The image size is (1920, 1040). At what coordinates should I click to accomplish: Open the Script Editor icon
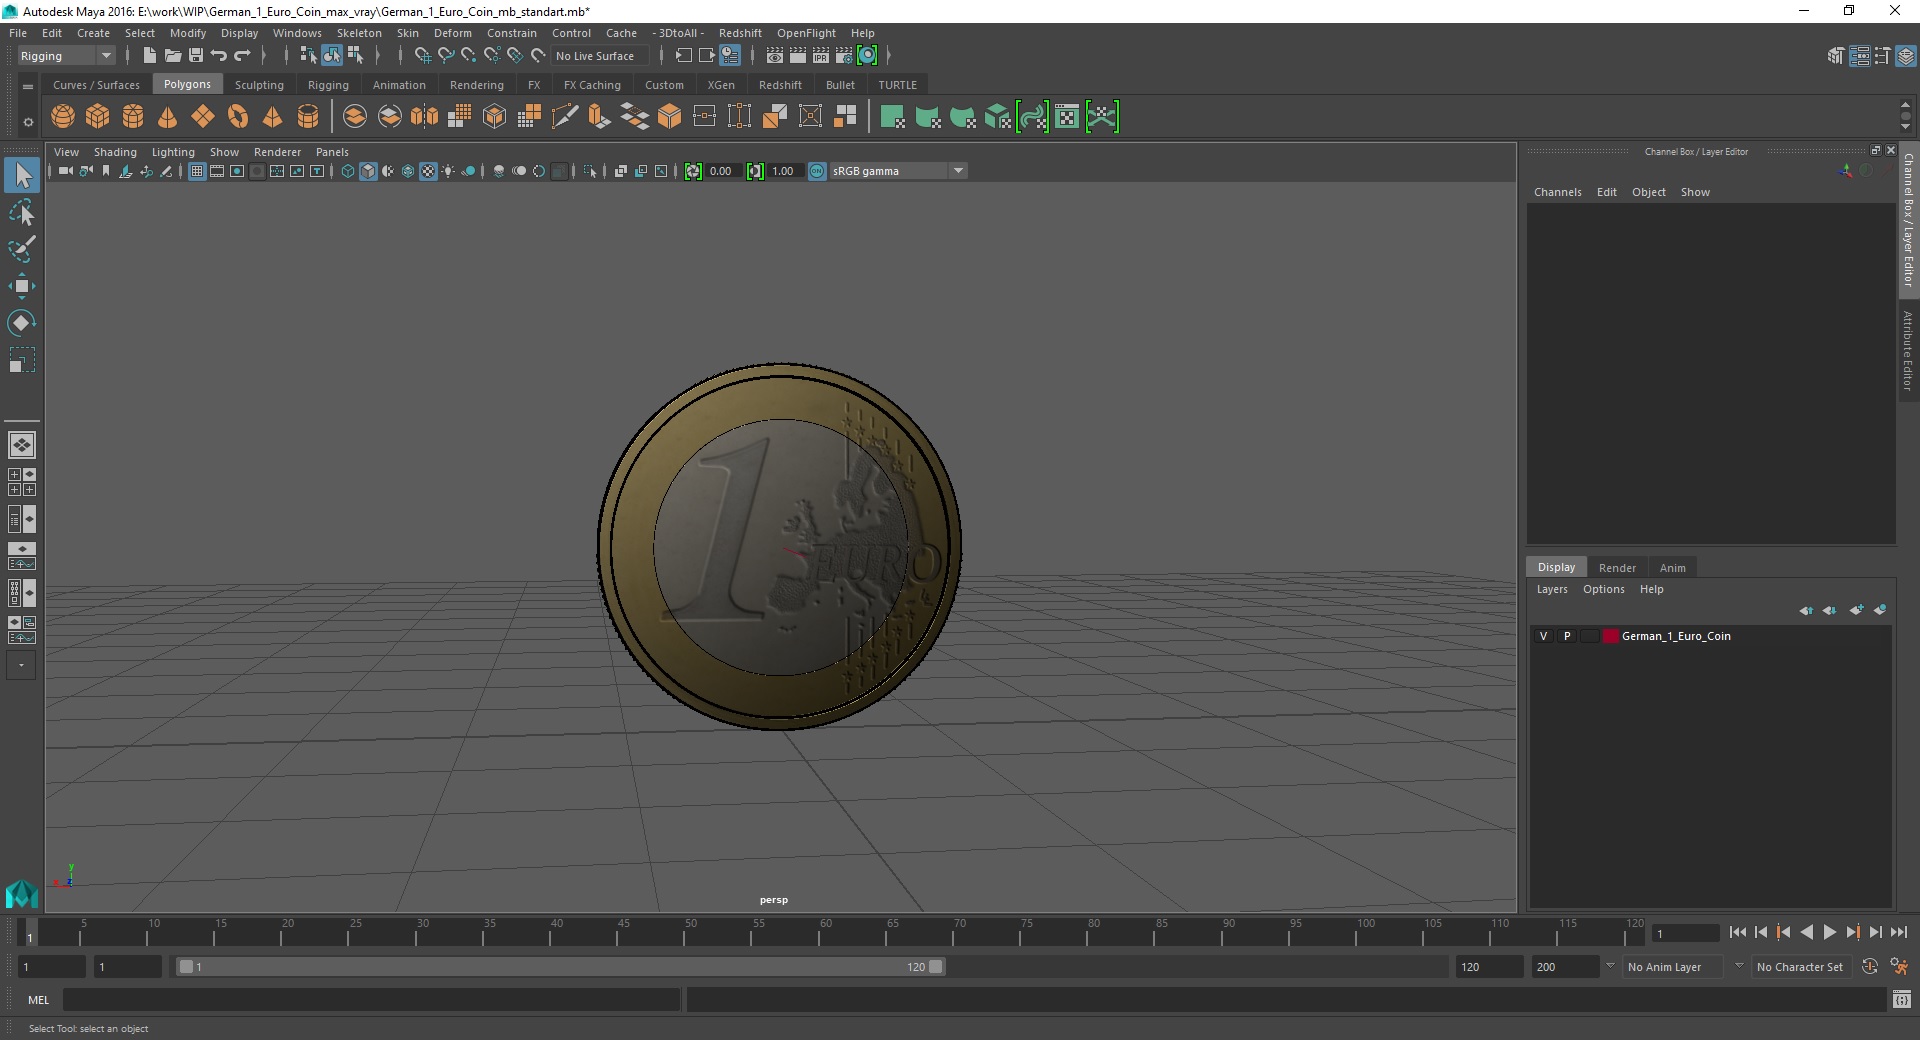[1901, 999]
